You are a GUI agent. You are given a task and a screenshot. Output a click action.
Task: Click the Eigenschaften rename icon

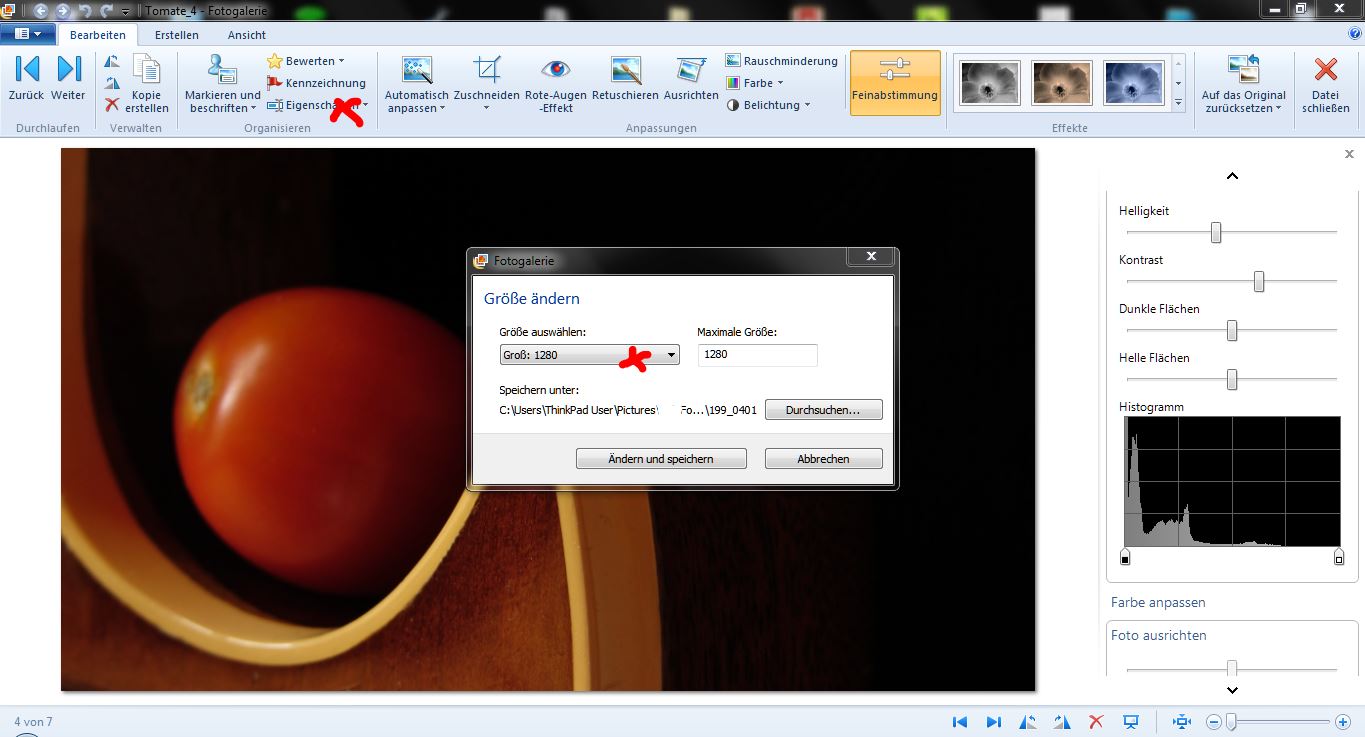point(275,105)
